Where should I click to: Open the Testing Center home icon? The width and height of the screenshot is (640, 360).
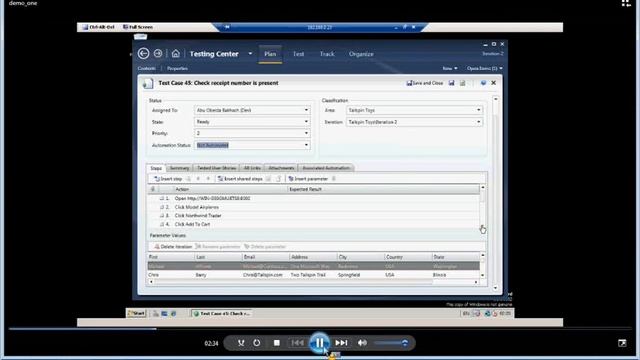point(176,53)
